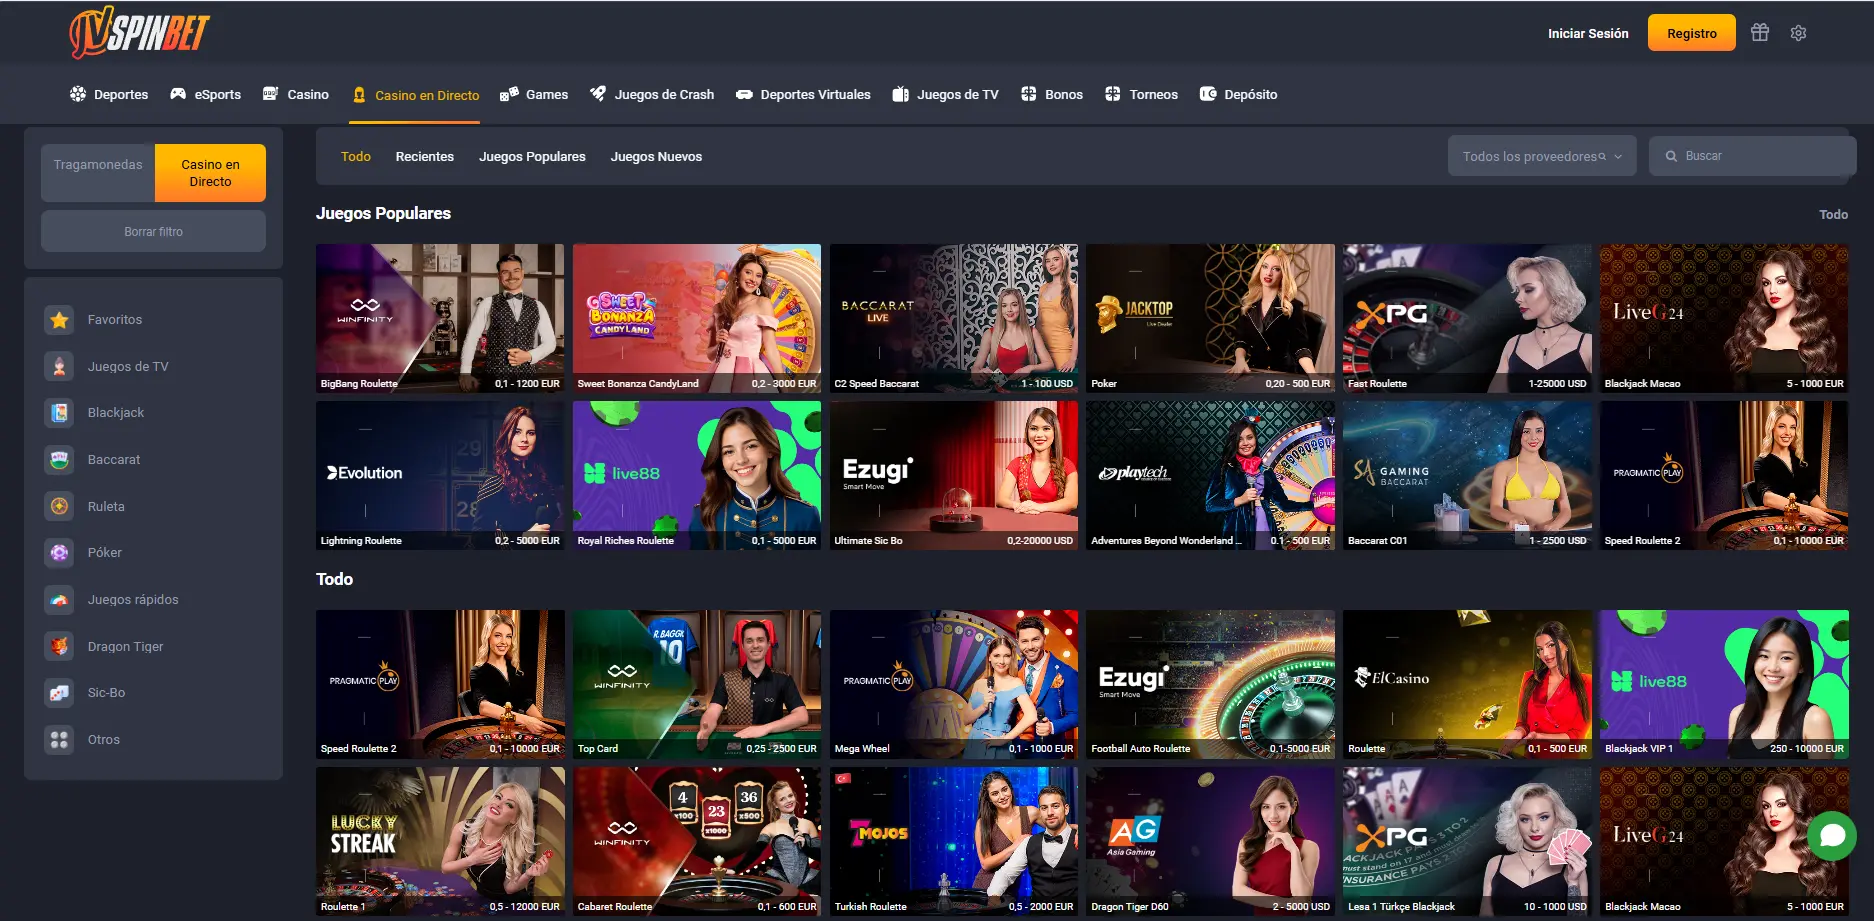Open ElCasino Roulette game
The image size is (1874, 921).
click(x=1467, y=684)
